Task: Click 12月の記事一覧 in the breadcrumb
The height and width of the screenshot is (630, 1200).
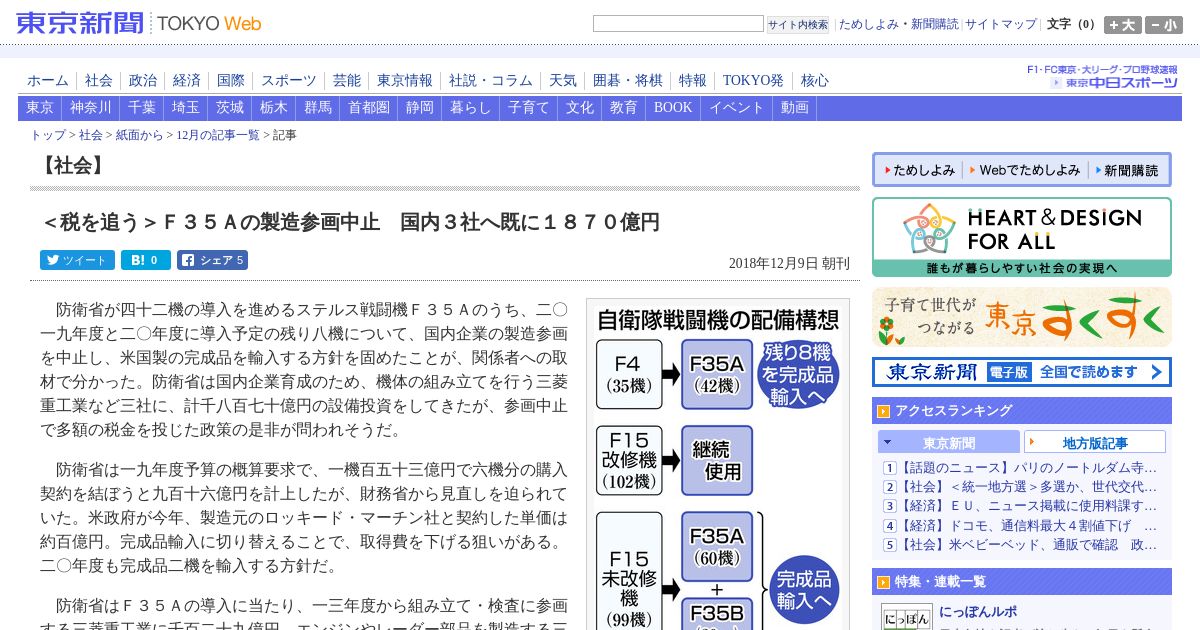Action: pyautogui.click(x=217, y=135)
